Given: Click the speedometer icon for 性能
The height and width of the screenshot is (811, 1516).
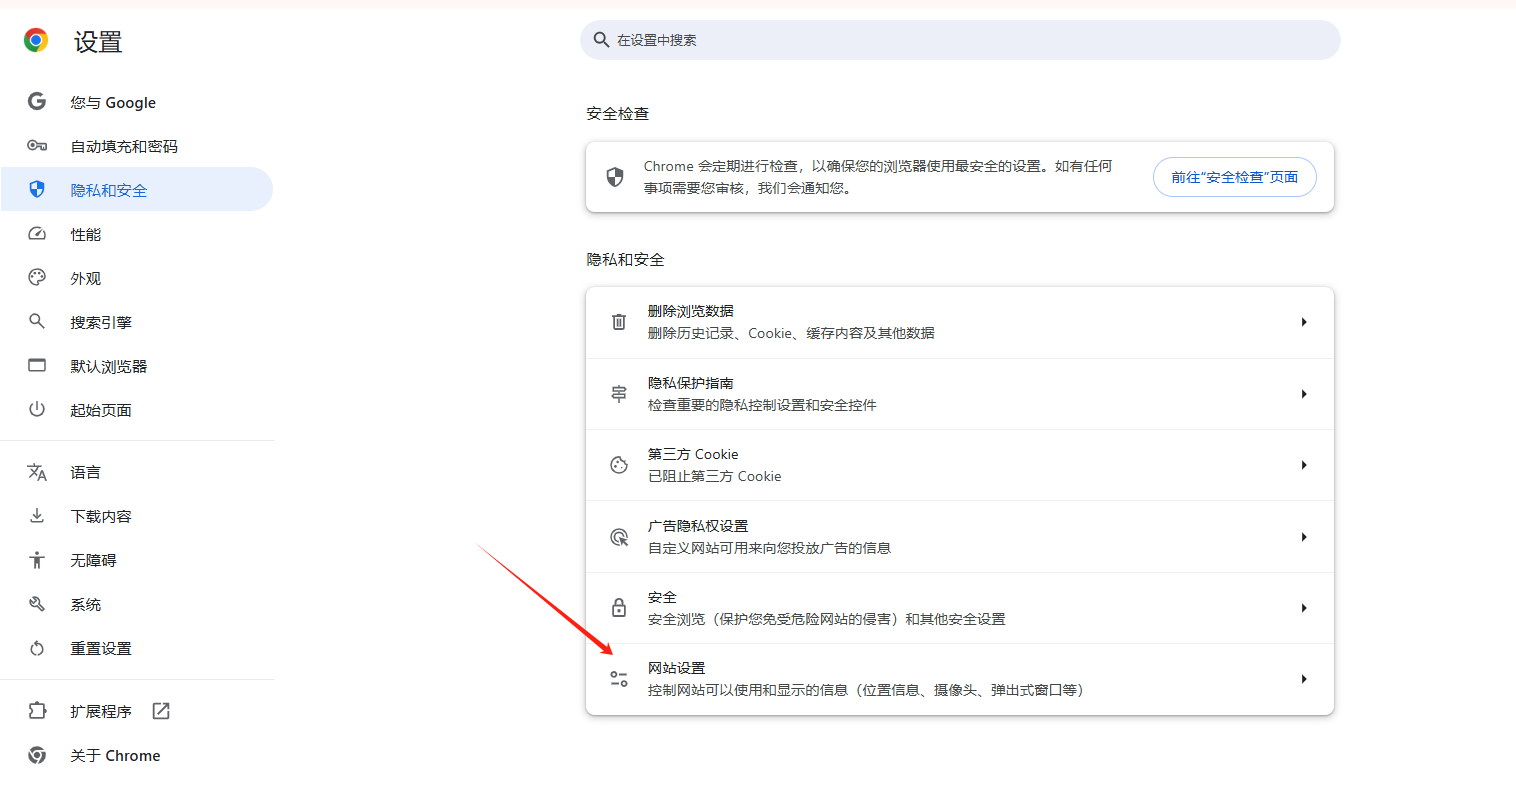Looking at the screenshot, I should click(x=37, y=234).
